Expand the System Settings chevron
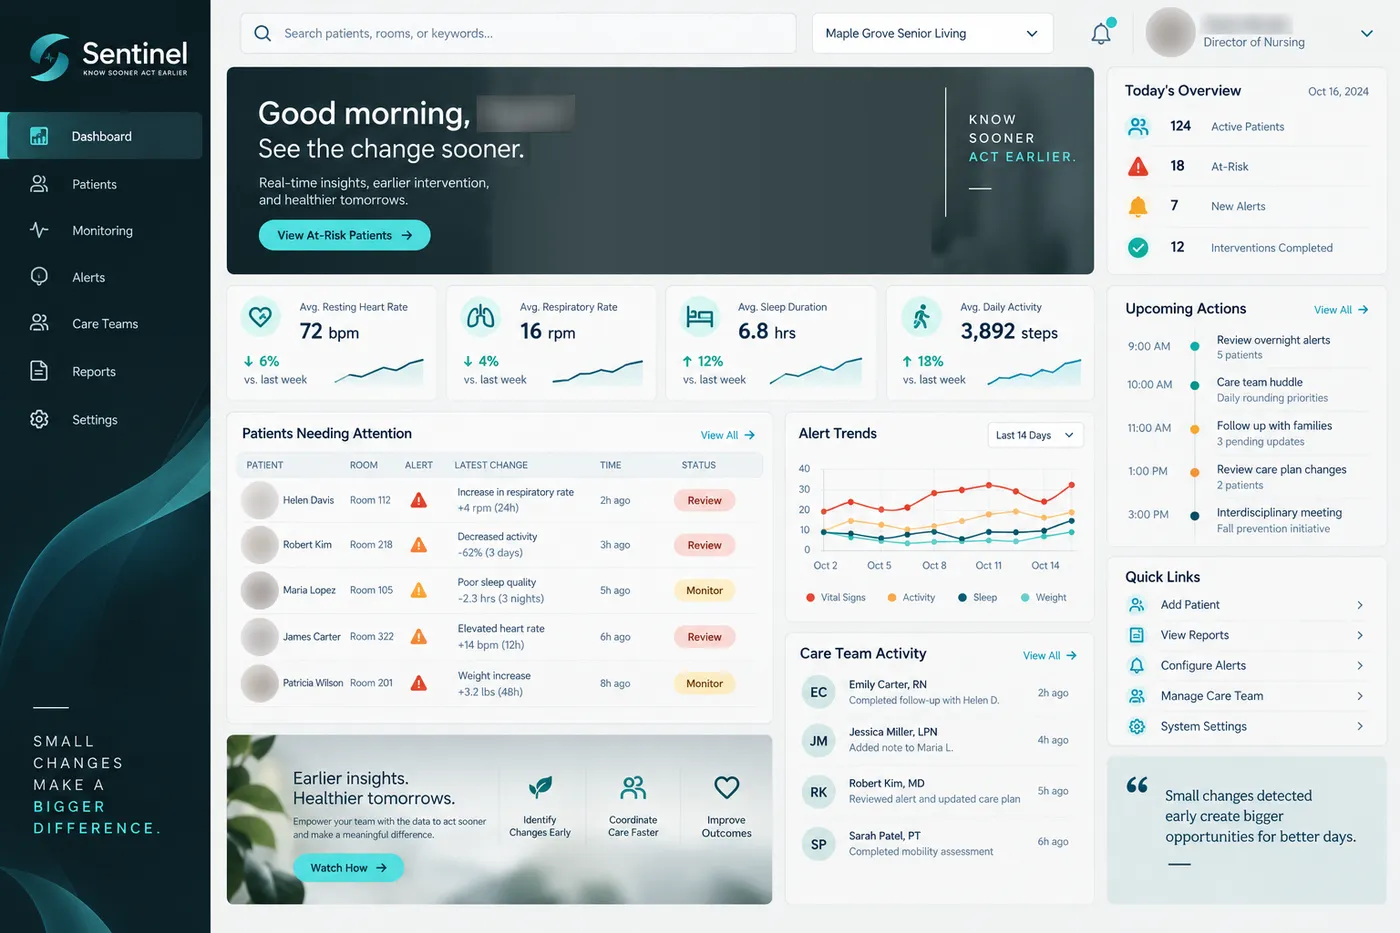Image resolution: width=1400 pixels, height=933 pixels. click(1360, 727)
